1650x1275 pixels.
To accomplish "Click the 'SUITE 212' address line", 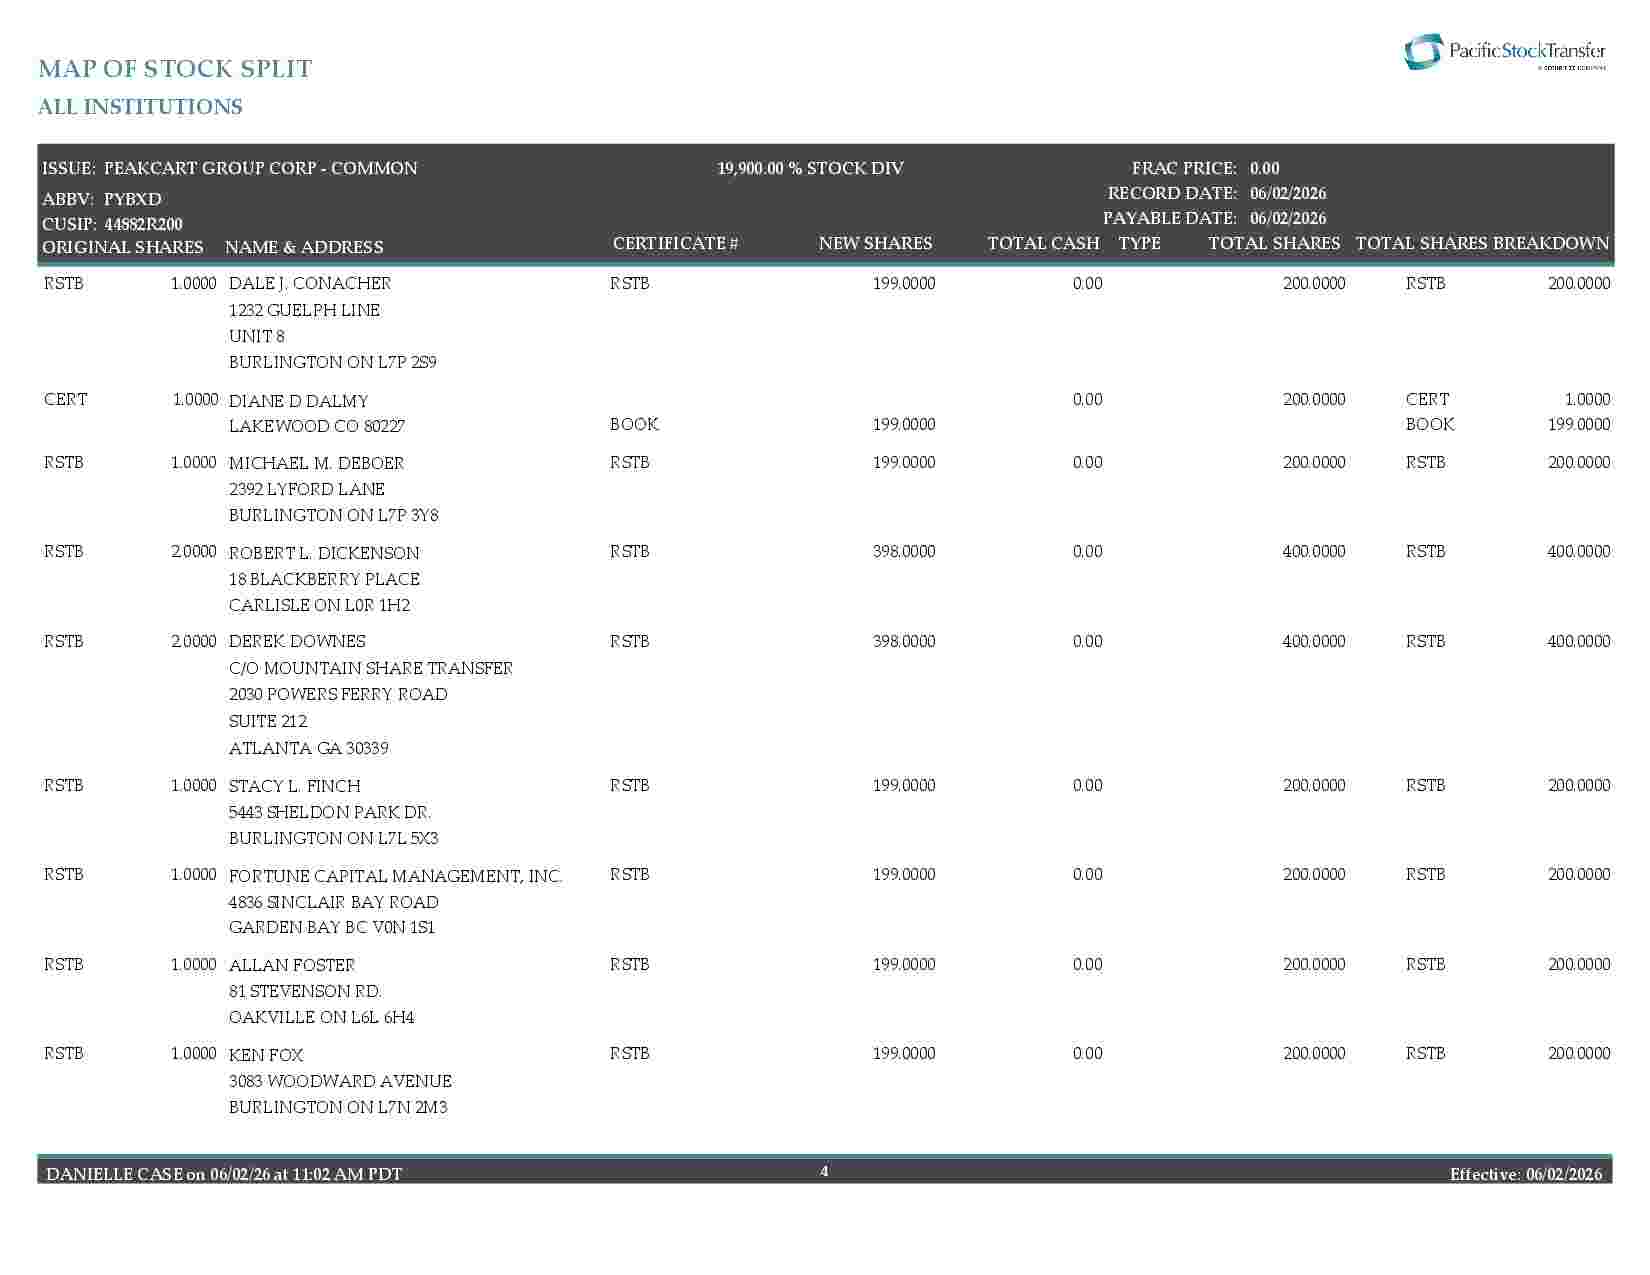I will point(268,721).
